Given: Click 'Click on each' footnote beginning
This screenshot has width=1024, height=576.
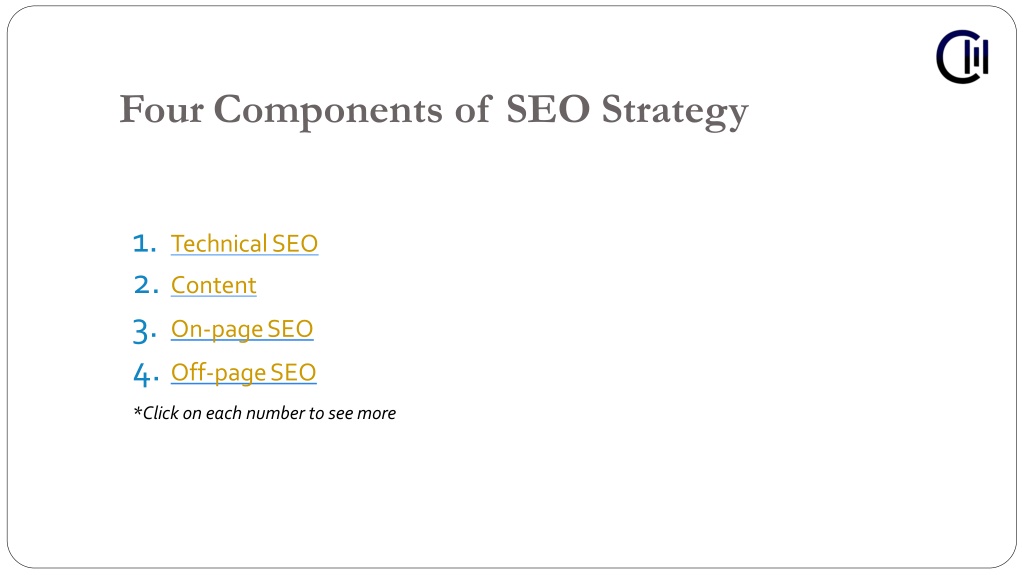Looking at the screenshot, I should coord(192,413).
